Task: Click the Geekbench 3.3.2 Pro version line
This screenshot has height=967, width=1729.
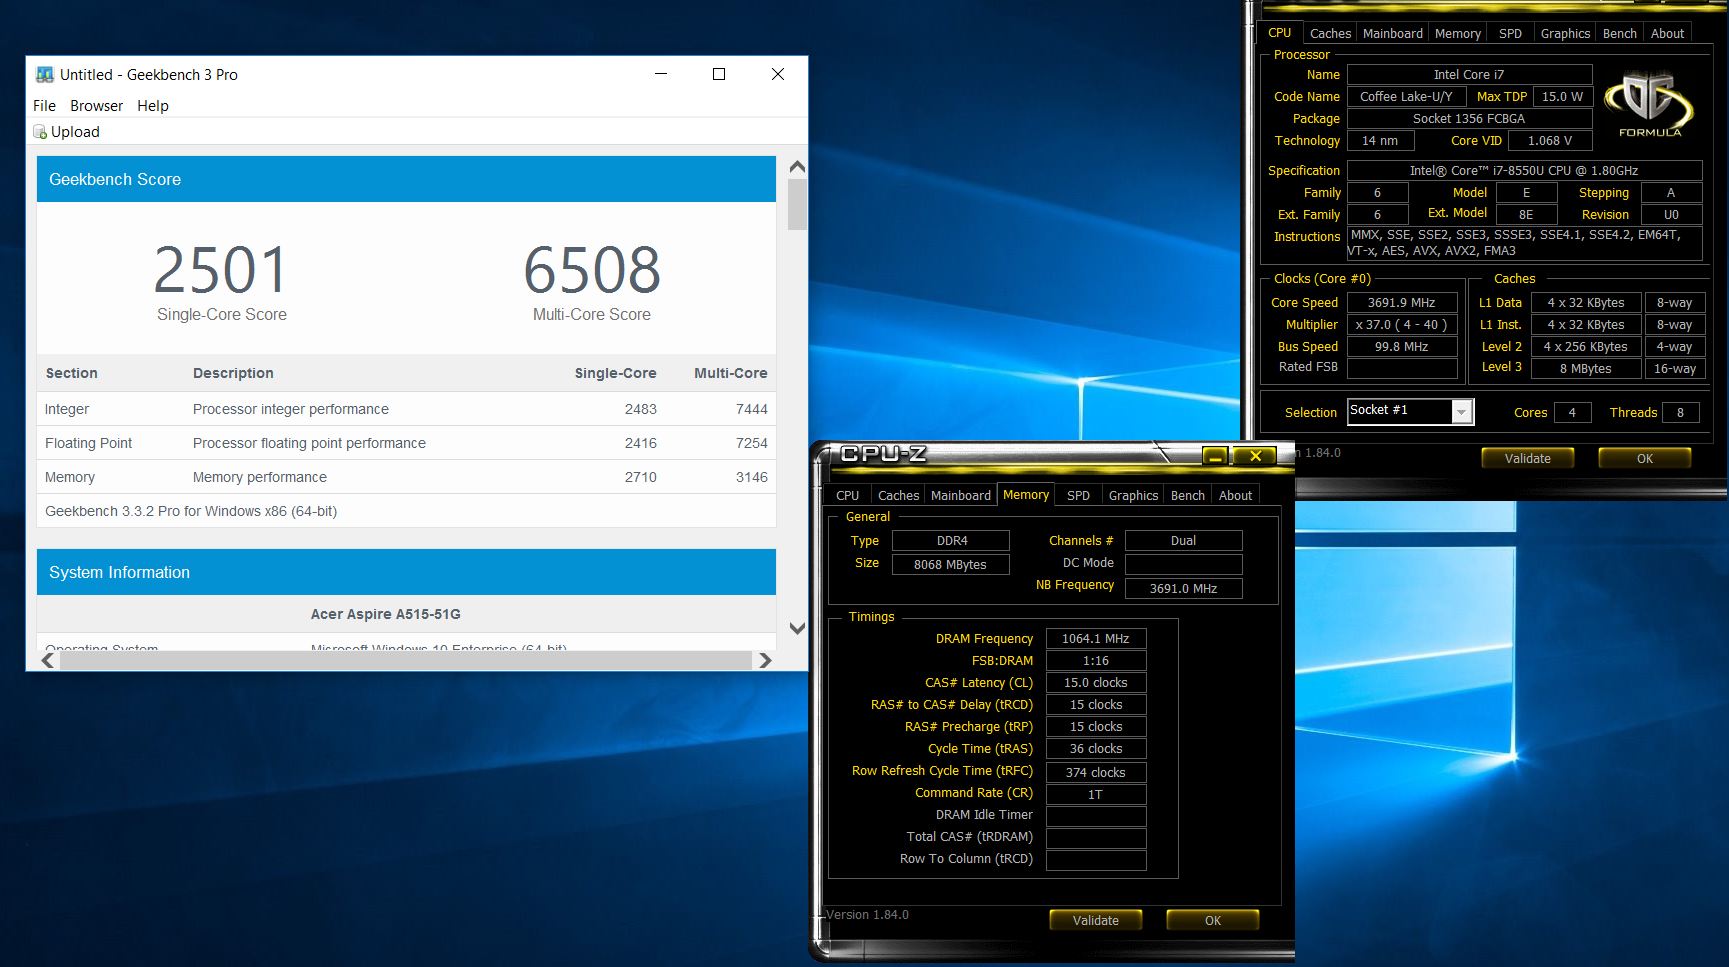Action: click(191, 511)
